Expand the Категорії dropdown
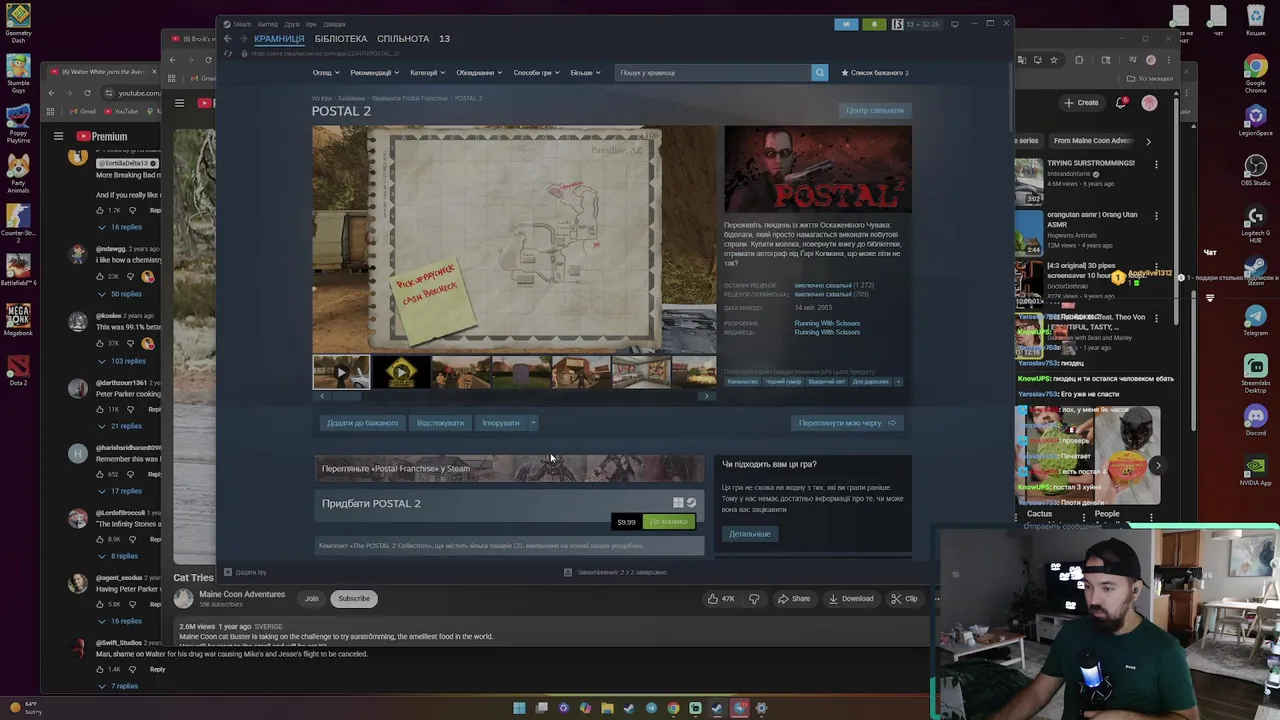The image size is (1280, 720). [428, 73]
